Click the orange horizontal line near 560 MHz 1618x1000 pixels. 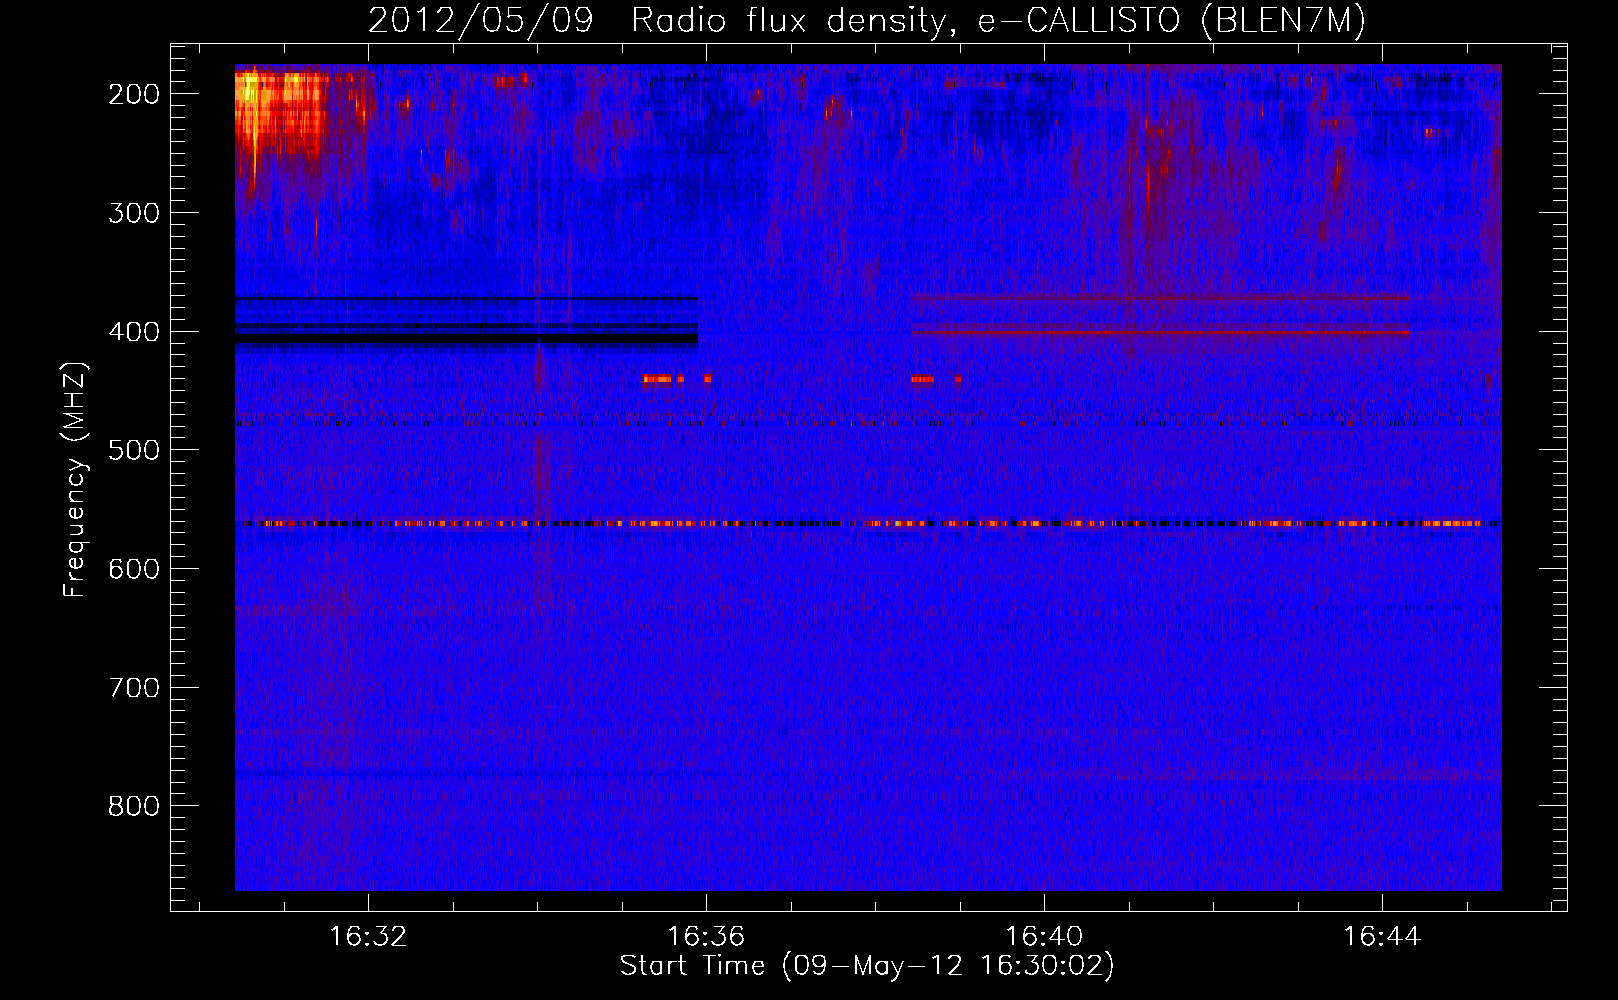[867, 523]
